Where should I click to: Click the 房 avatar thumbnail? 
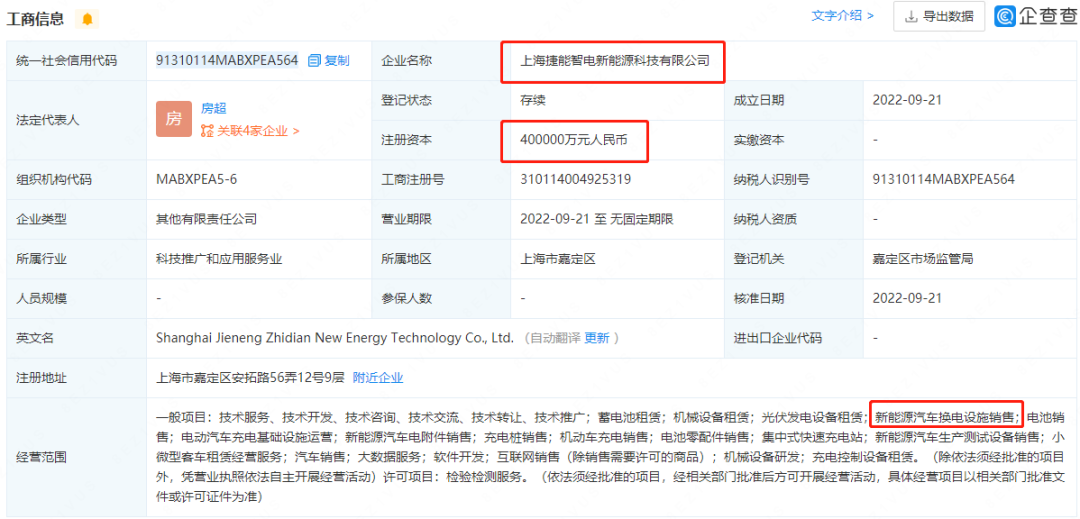[174, 119]
